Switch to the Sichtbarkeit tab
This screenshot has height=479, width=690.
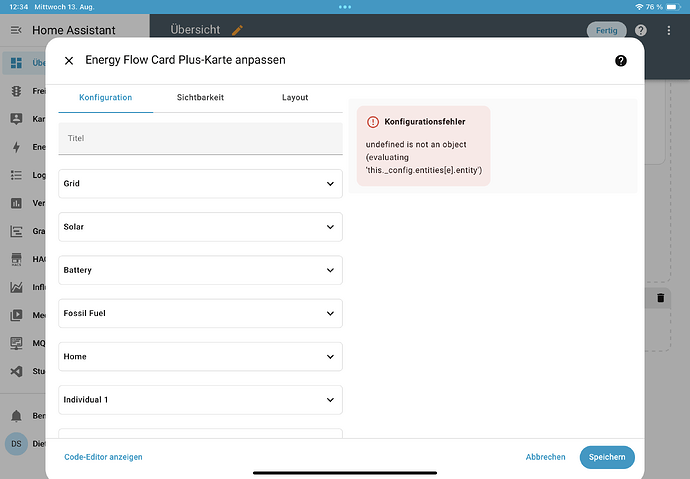coord(200,98)
